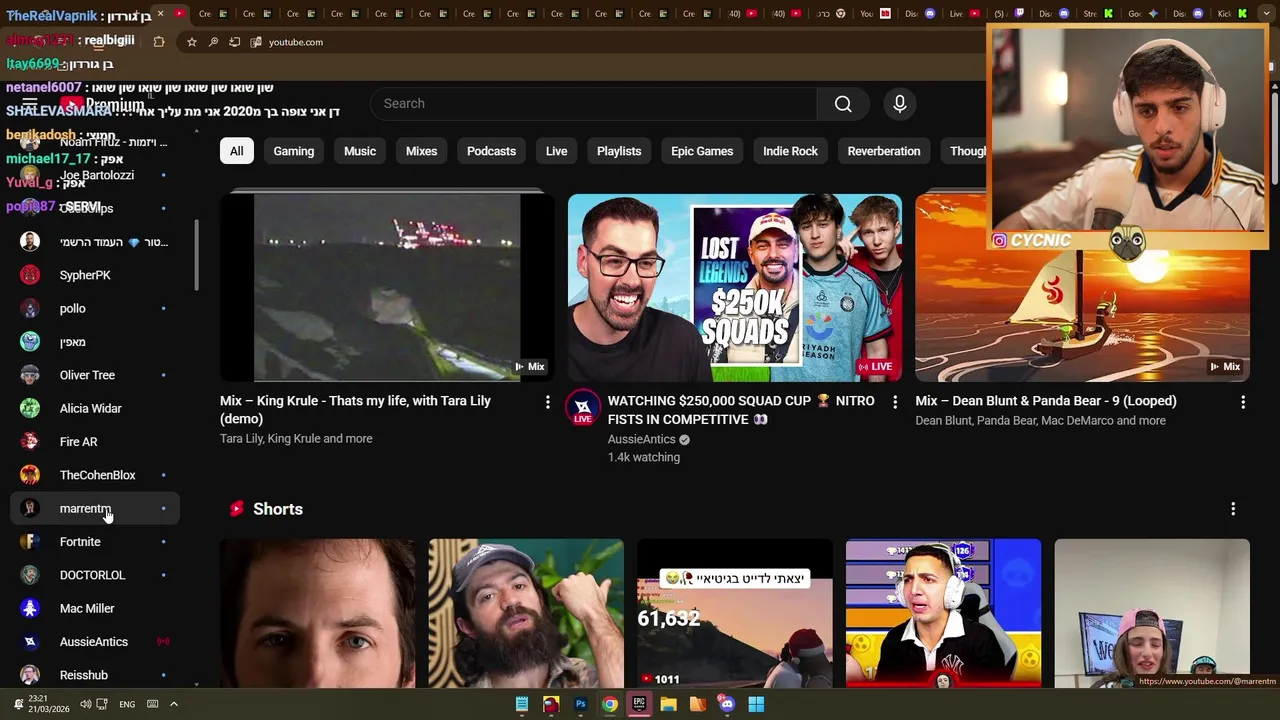1280x720 pixels.
Task: Select the Music filter chip
Action: [x=360, y=151]
